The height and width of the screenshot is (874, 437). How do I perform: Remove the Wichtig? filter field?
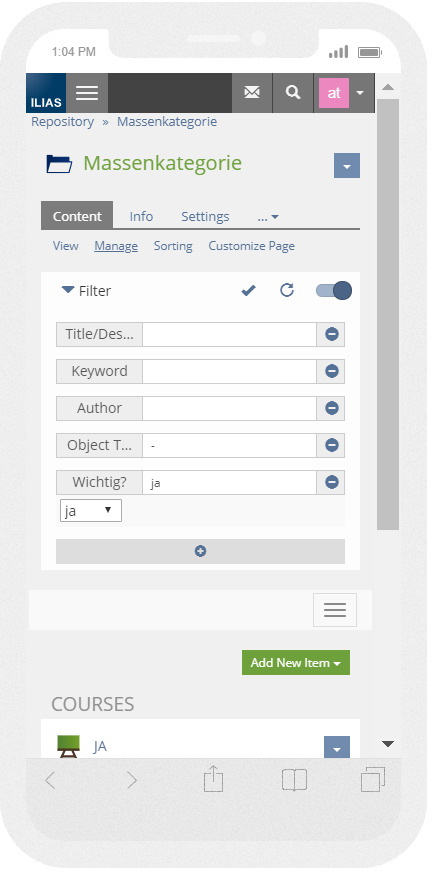point(332,483)
